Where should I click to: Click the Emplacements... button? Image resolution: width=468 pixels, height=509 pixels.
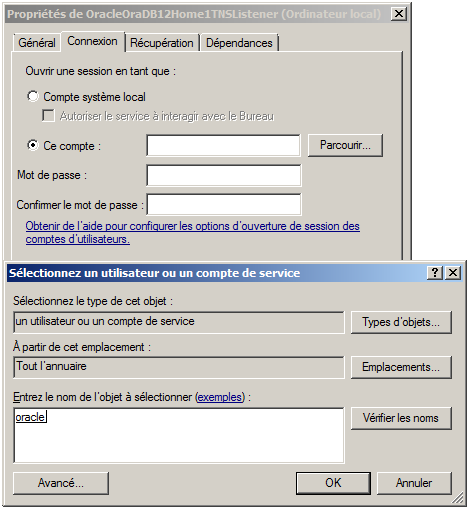point(401,367)
